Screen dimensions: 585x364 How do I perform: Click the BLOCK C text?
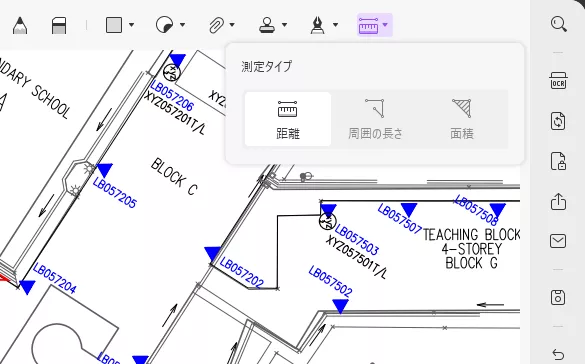(x=174, y=177)
